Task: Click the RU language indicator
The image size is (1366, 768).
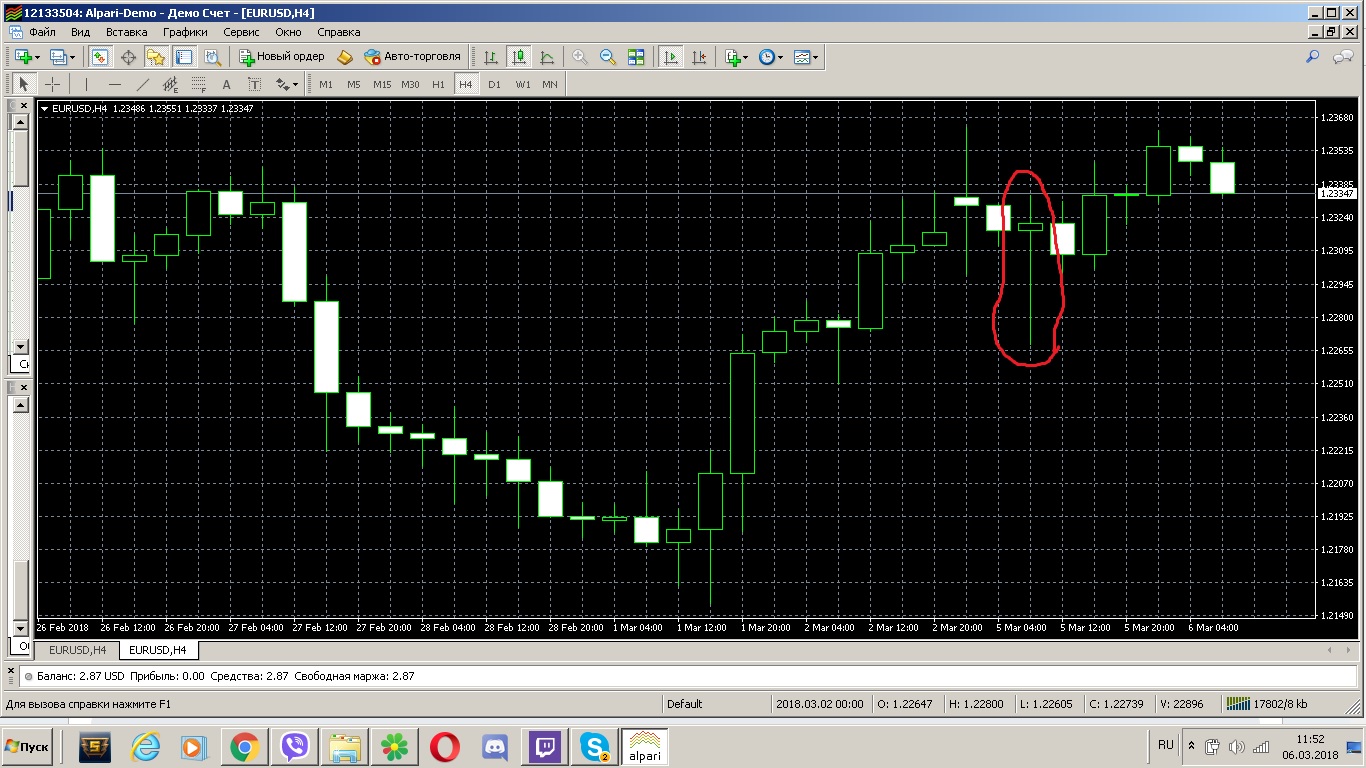Action: click(1166, 745)
